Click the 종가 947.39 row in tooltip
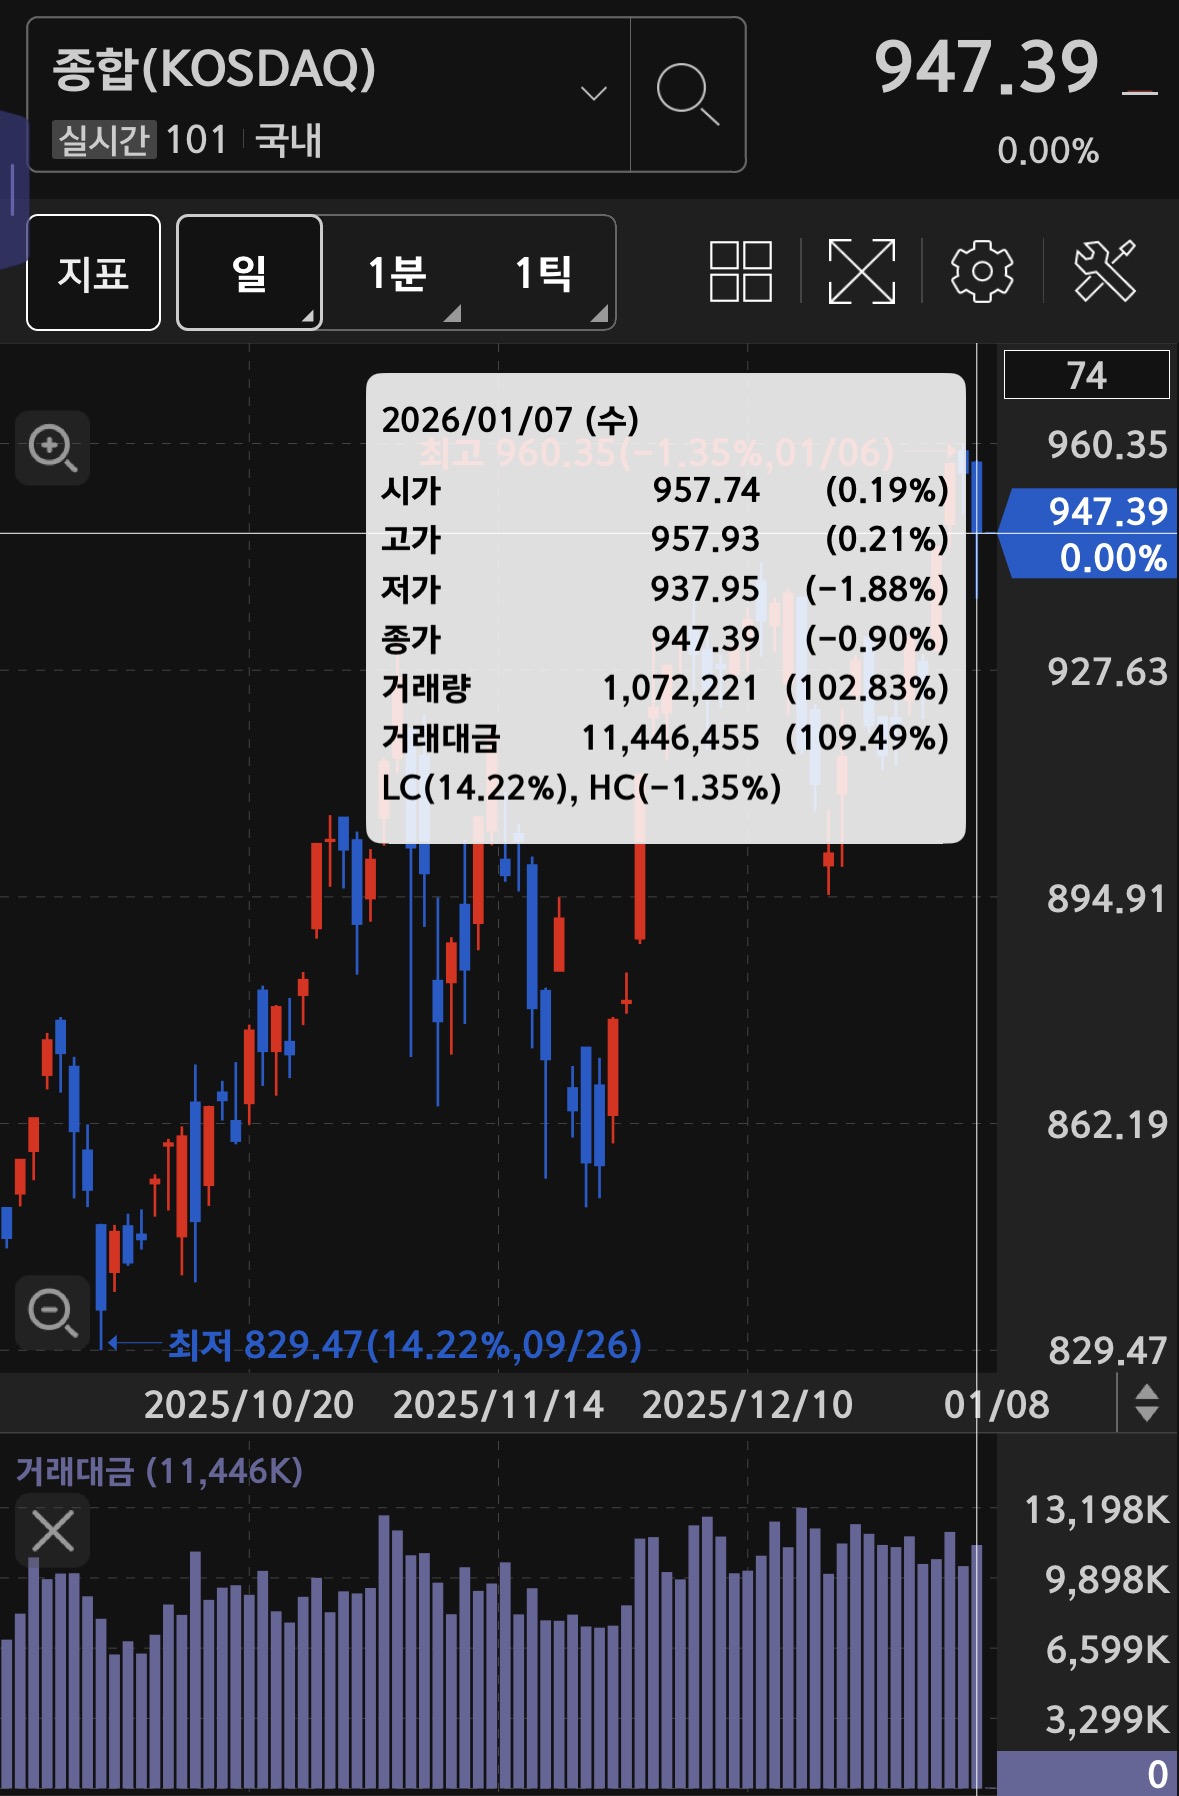This screenshot has height=1796, width=1179. point(665,638)
